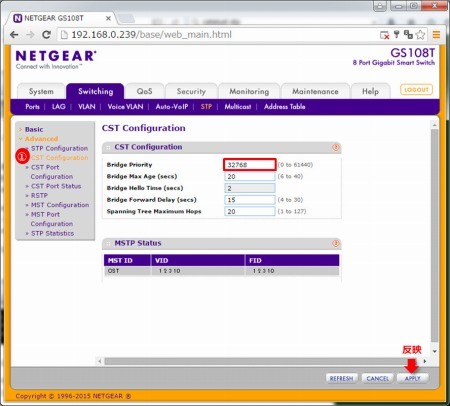This screenshot has width=450, height=406.
Task: Click the Bridge Max Age field
Action: 250,176
